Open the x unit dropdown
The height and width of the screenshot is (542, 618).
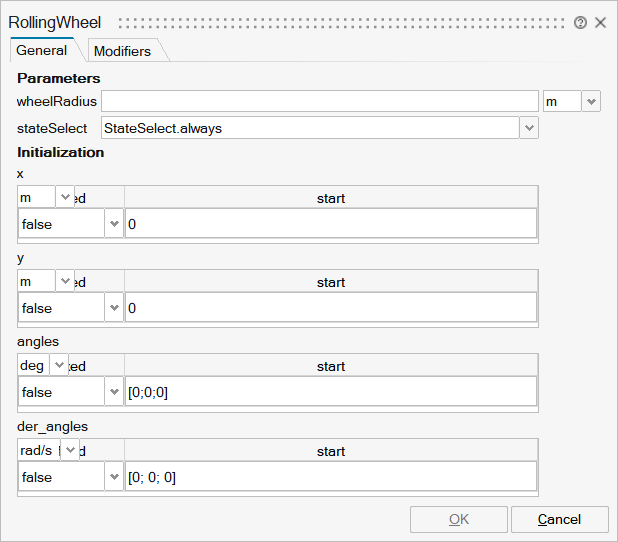66,197
